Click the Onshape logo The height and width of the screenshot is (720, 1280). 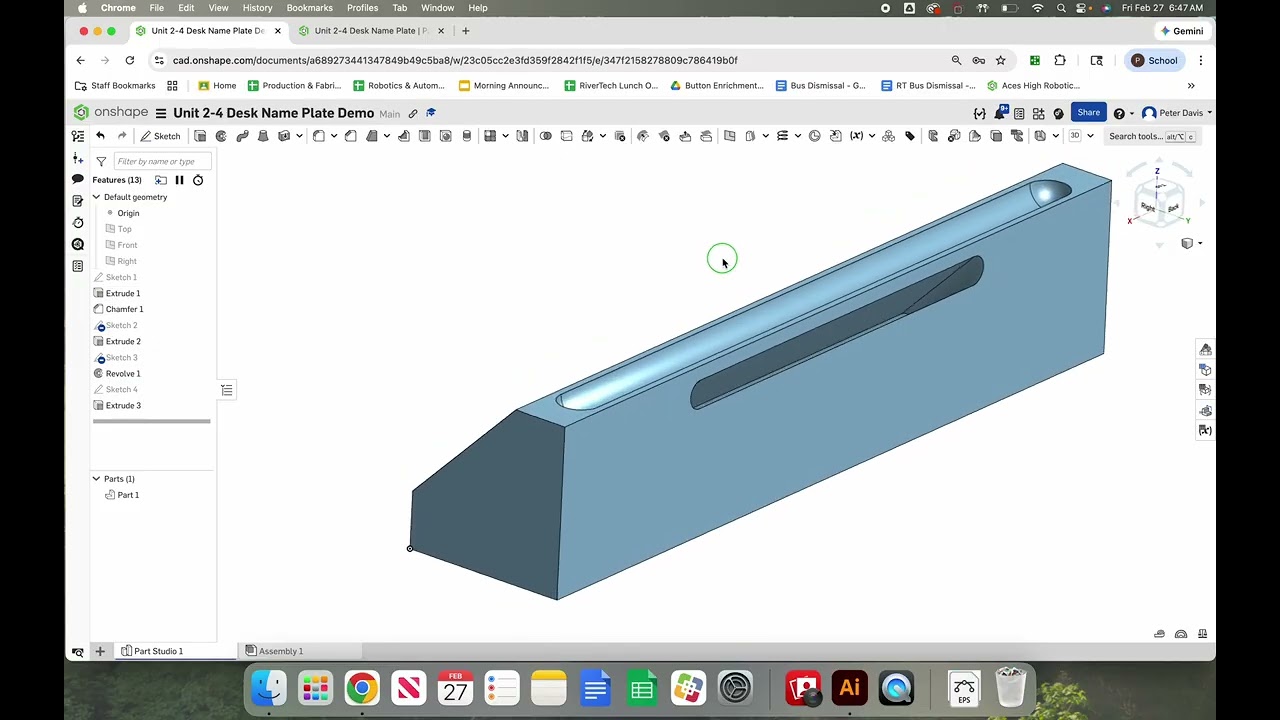pyautogui.click(x=110, y=113)
